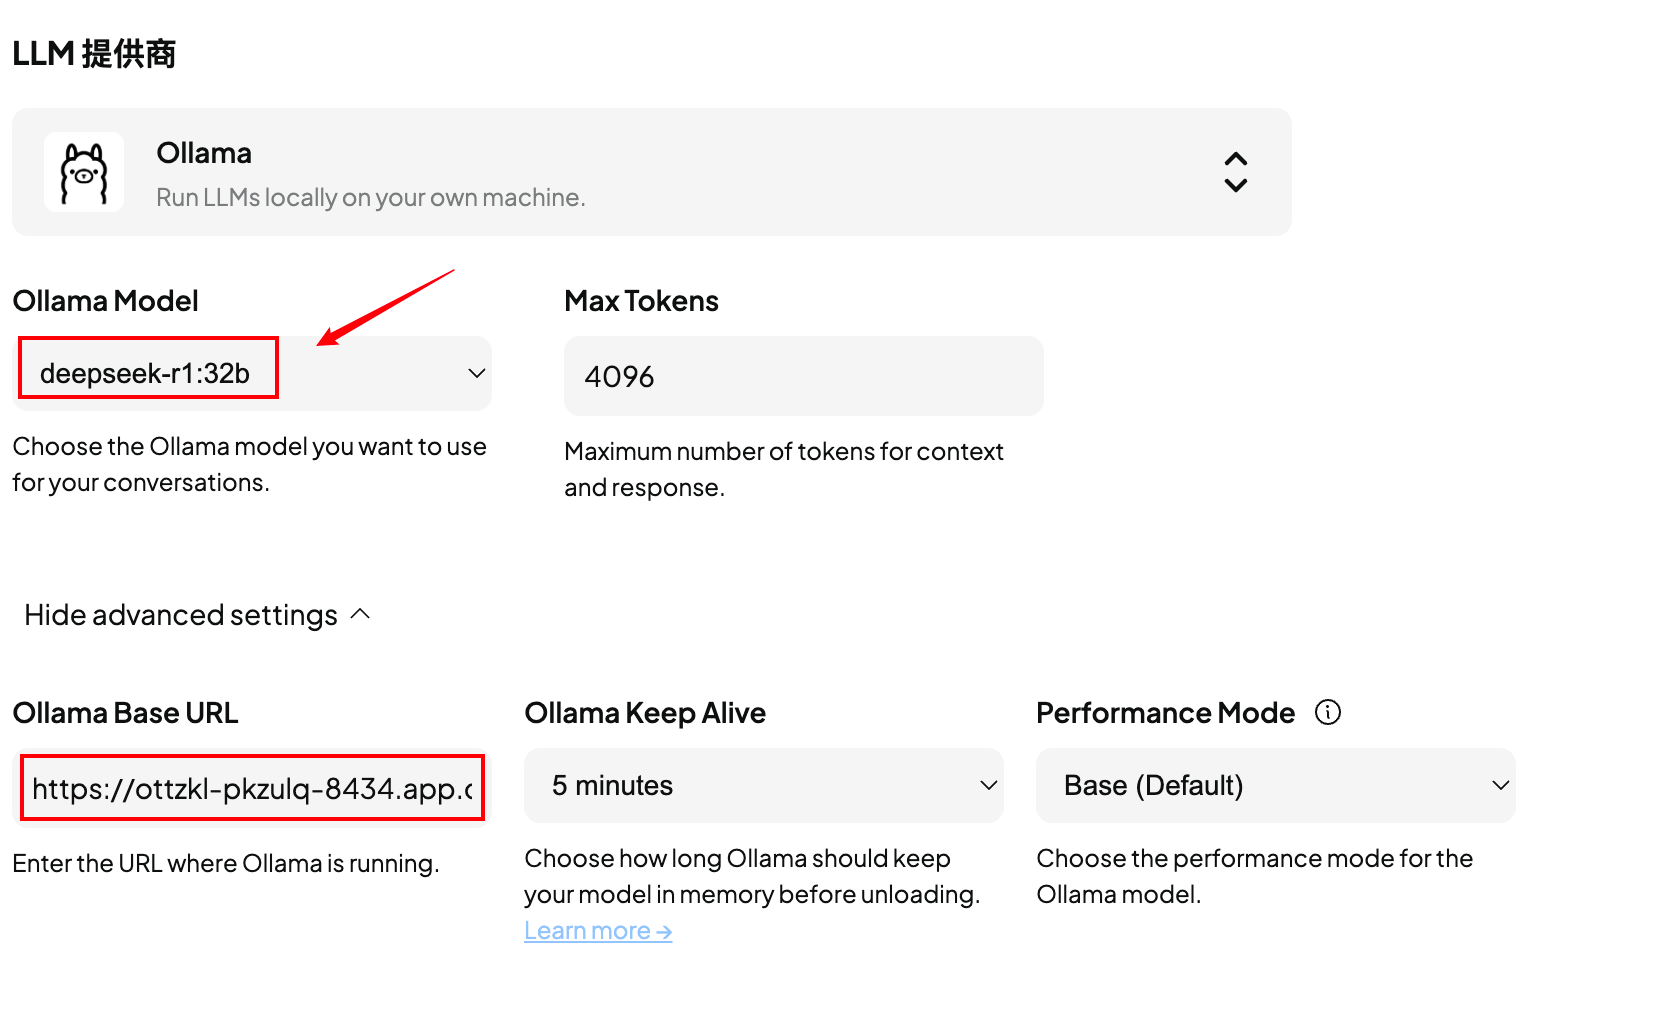
Task: Collapse the Hide advanced settings section
Action: 181,615
